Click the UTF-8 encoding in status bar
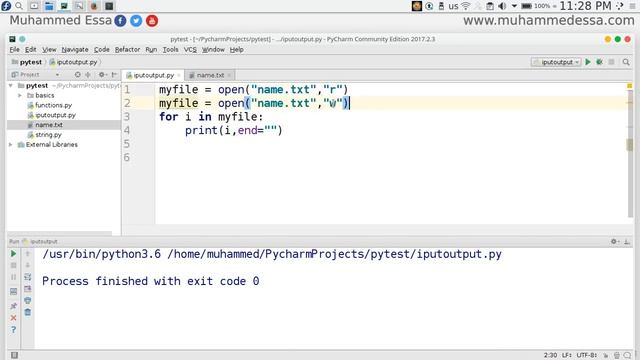 click(x=587, y=355)
